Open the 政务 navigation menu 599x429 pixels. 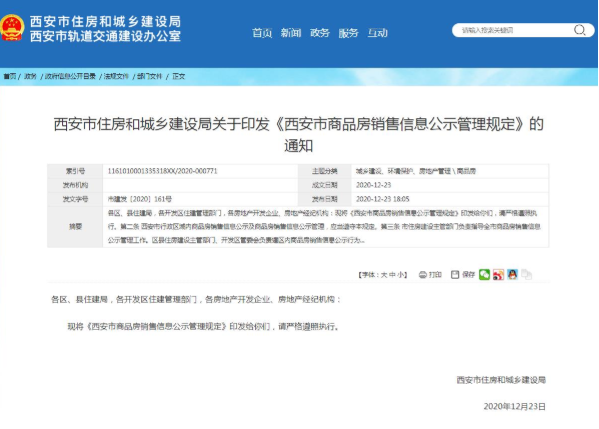pos(320,33)
